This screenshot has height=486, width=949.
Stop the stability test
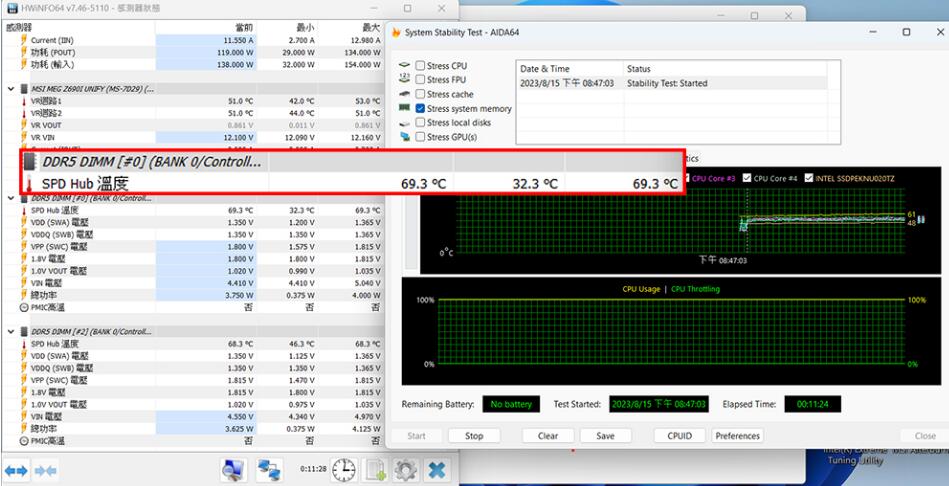click(x=474, y=436)
